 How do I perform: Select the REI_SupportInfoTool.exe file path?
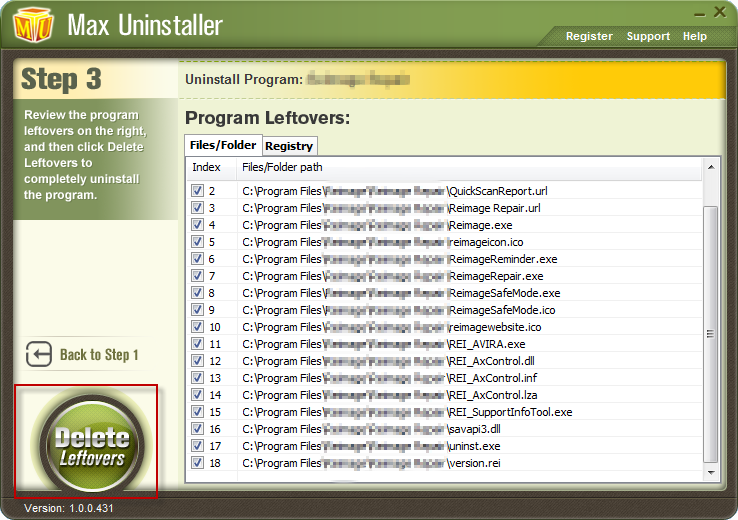[x=407, y=412]
